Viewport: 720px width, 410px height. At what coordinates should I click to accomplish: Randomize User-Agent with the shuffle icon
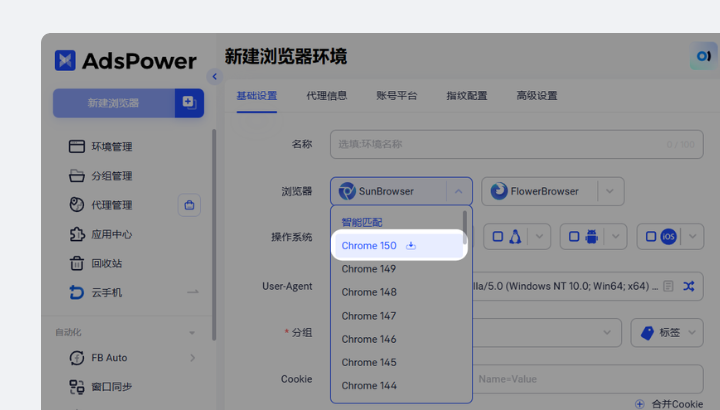pos(688,286)
